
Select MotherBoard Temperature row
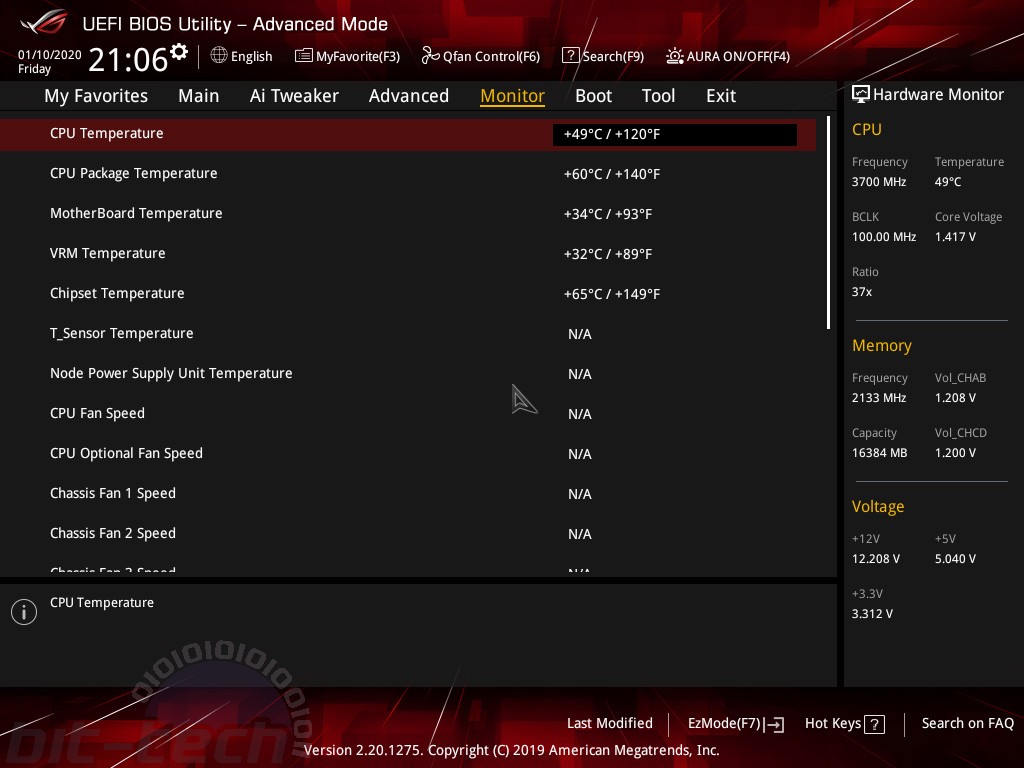[x=408, y=214]
